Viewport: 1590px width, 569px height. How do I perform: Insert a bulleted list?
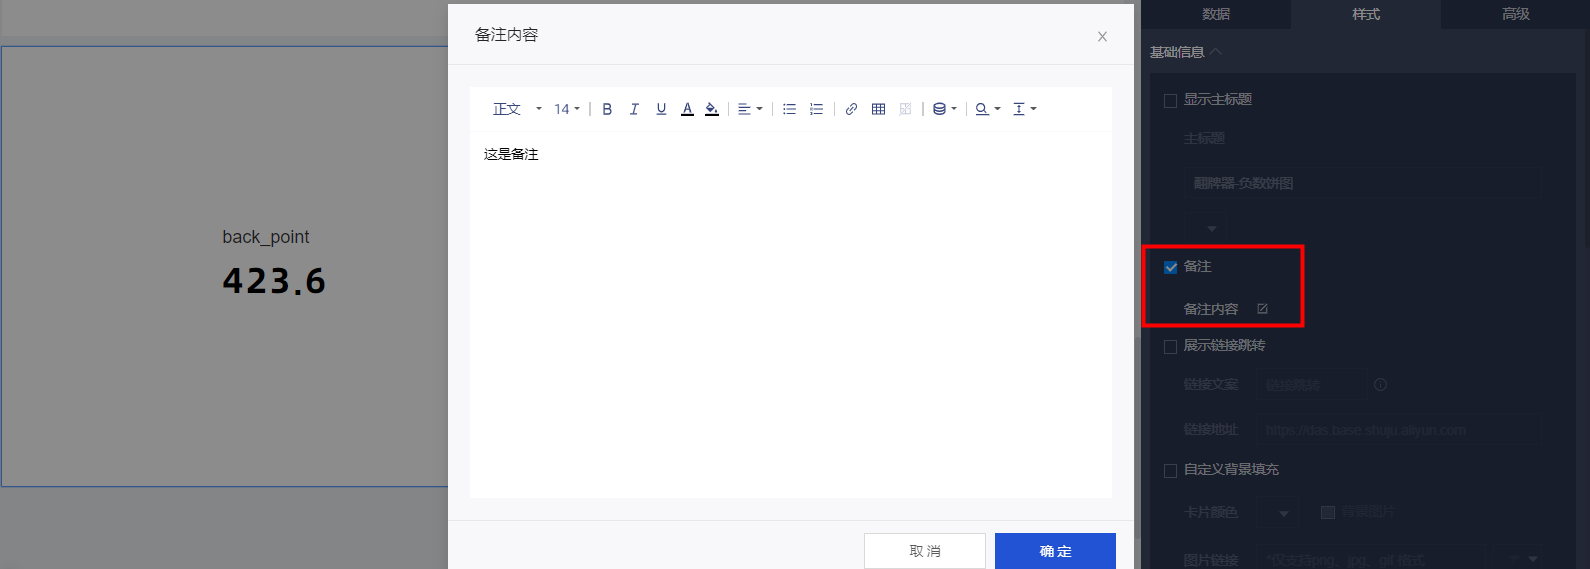(789, 109)
